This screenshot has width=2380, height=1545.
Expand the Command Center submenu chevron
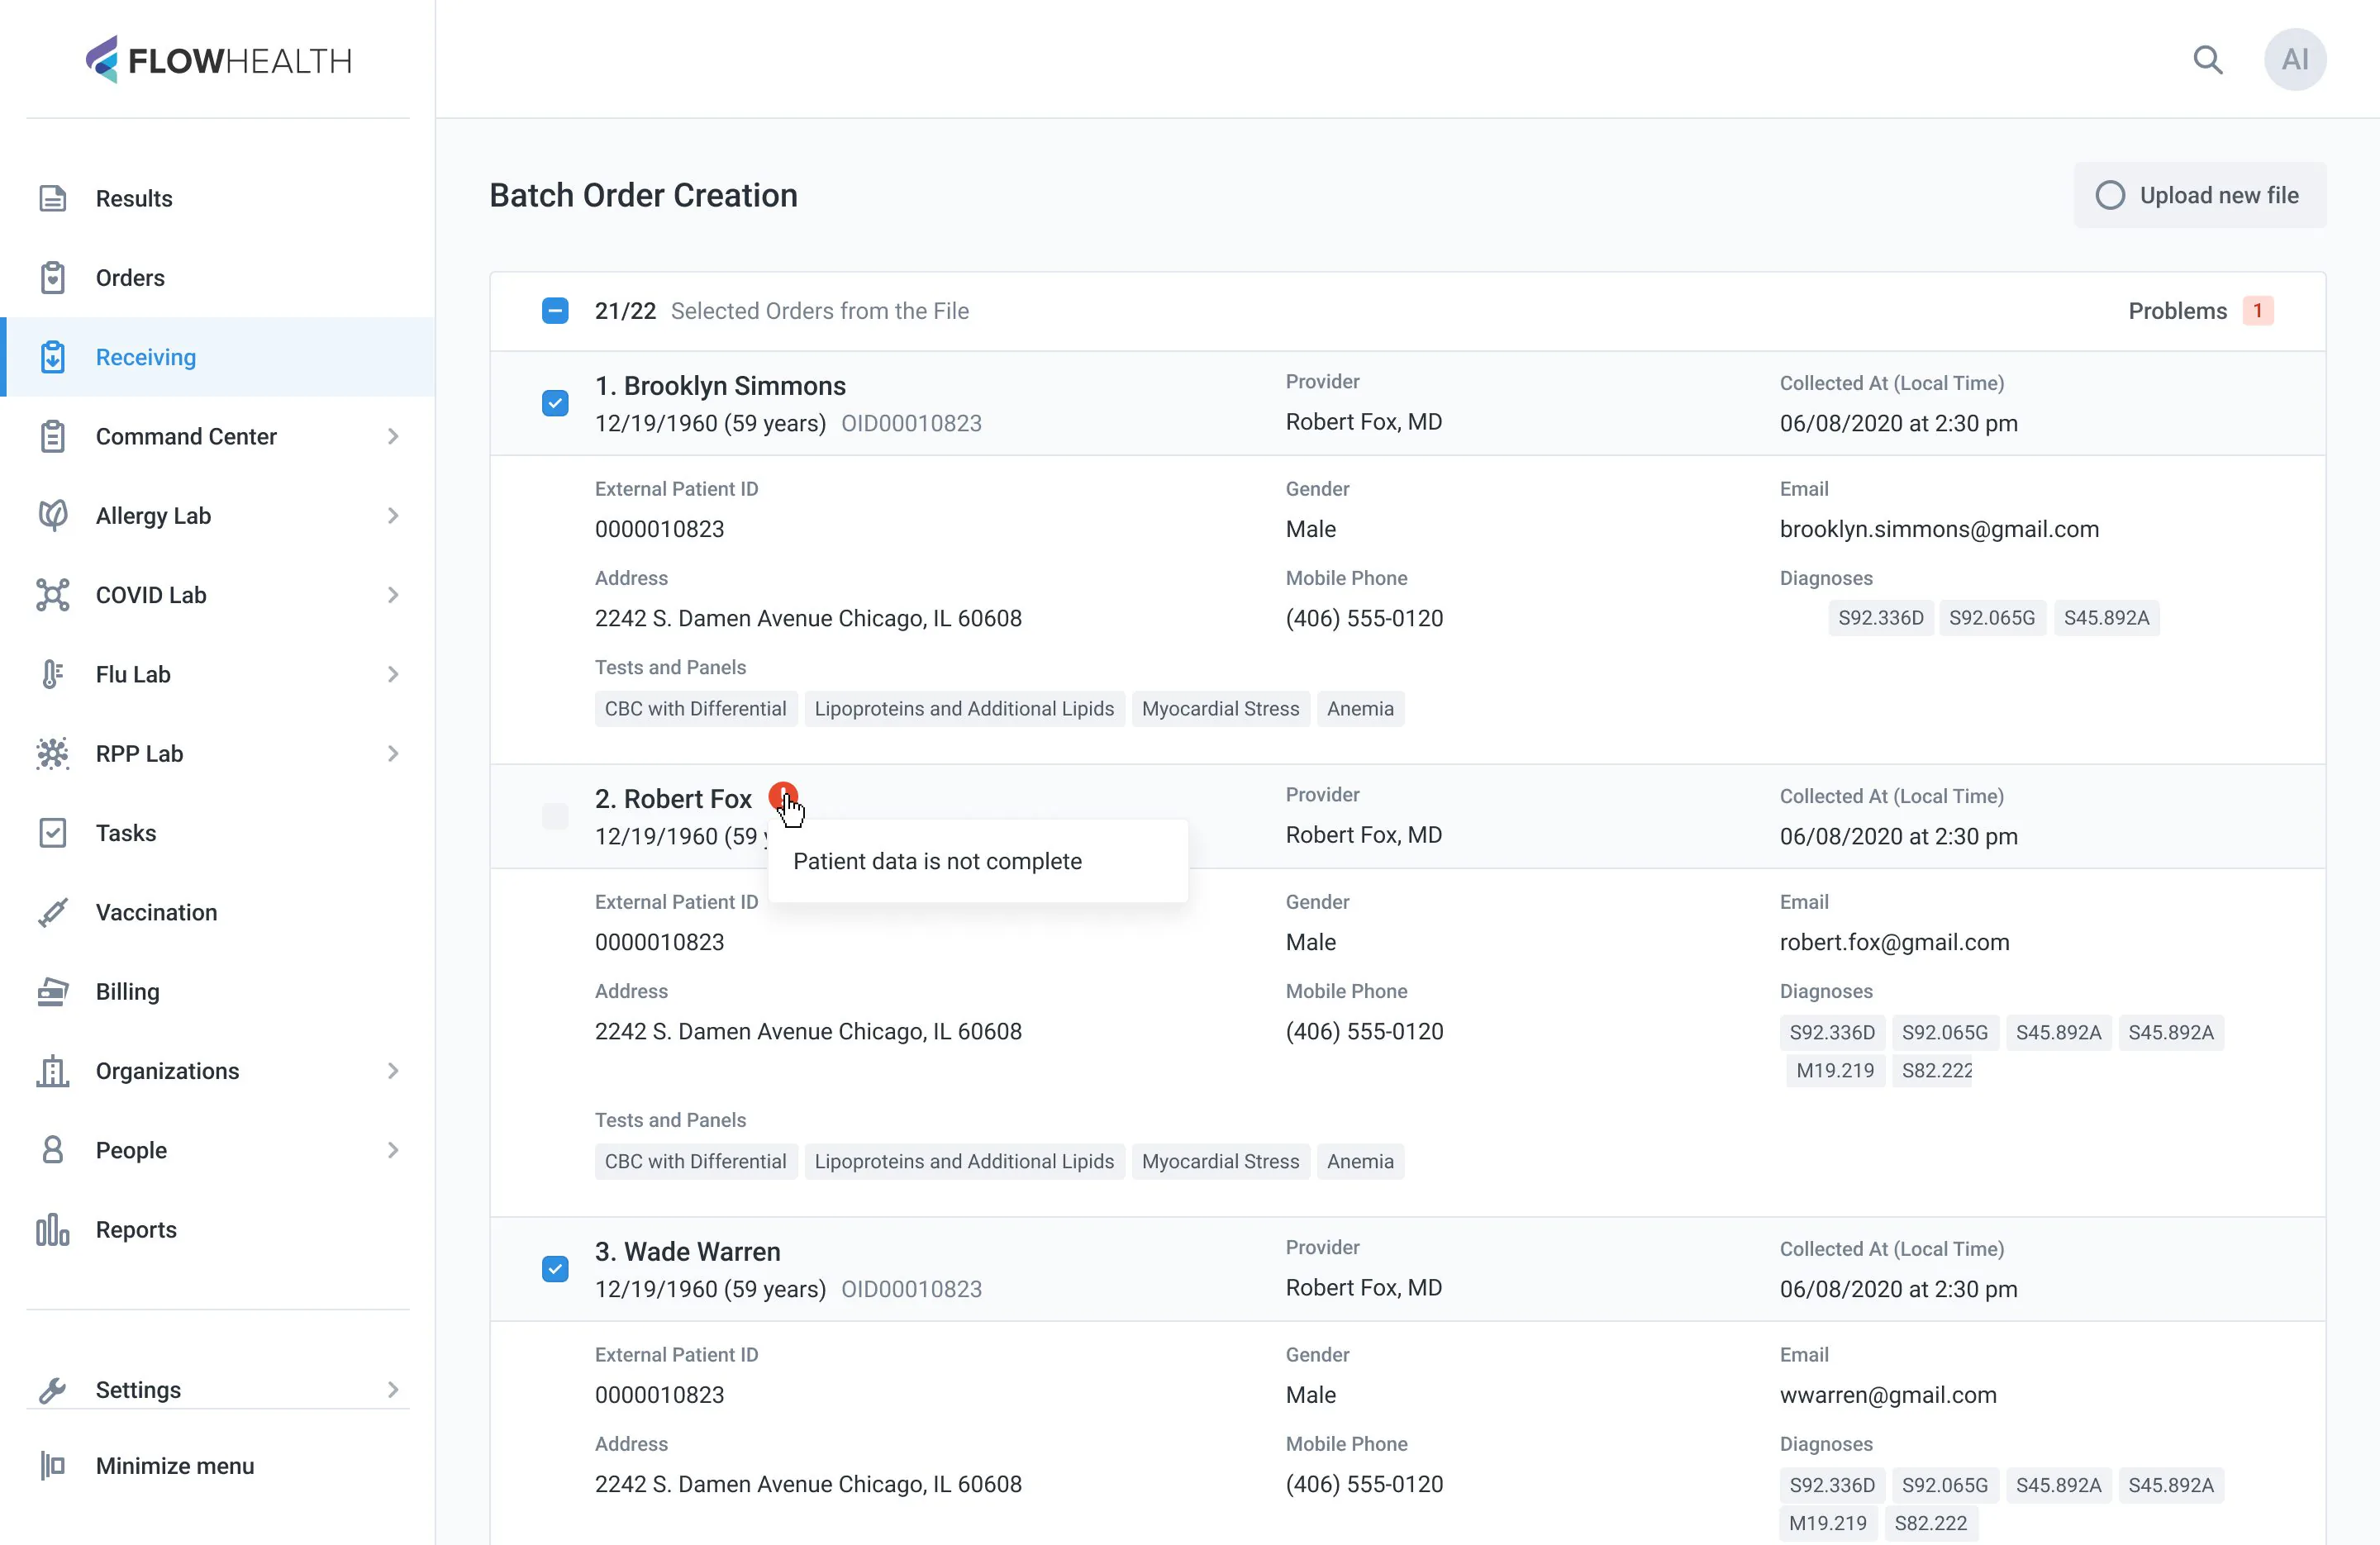point(393,436)
